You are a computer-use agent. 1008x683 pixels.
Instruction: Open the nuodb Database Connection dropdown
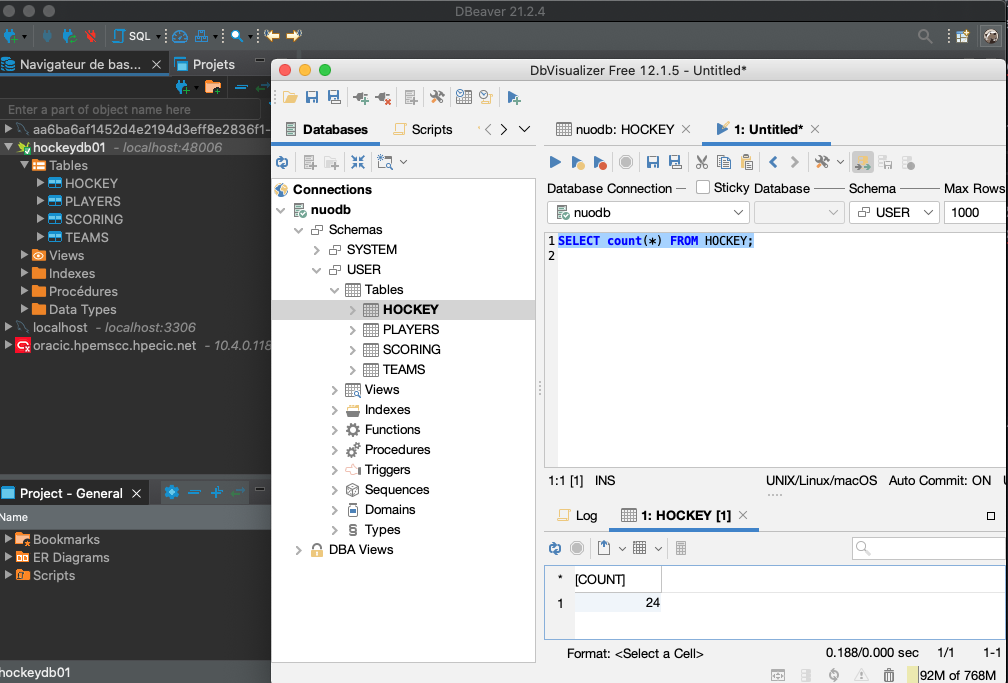(x=648, y=212)
